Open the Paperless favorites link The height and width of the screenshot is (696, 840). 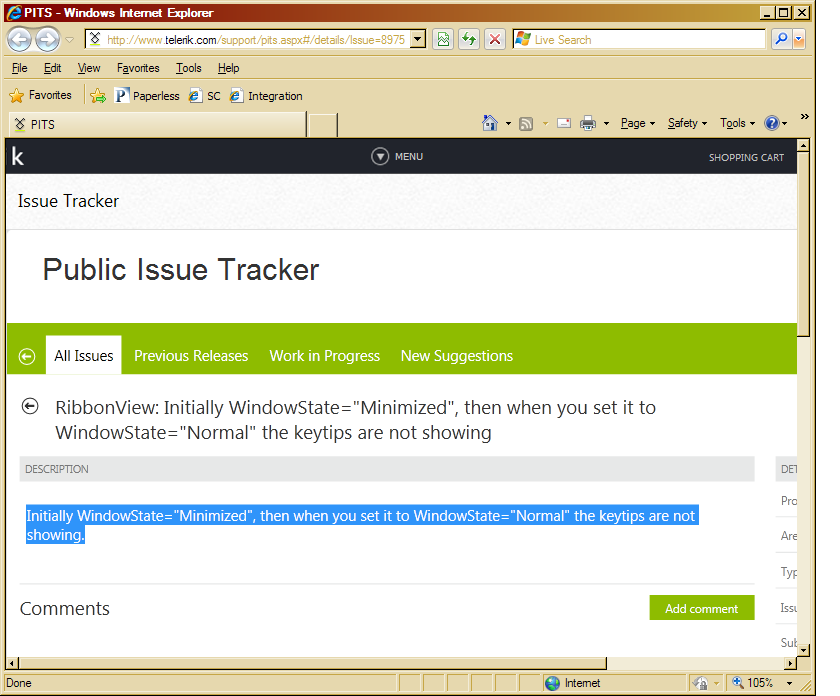pos(147,96)
